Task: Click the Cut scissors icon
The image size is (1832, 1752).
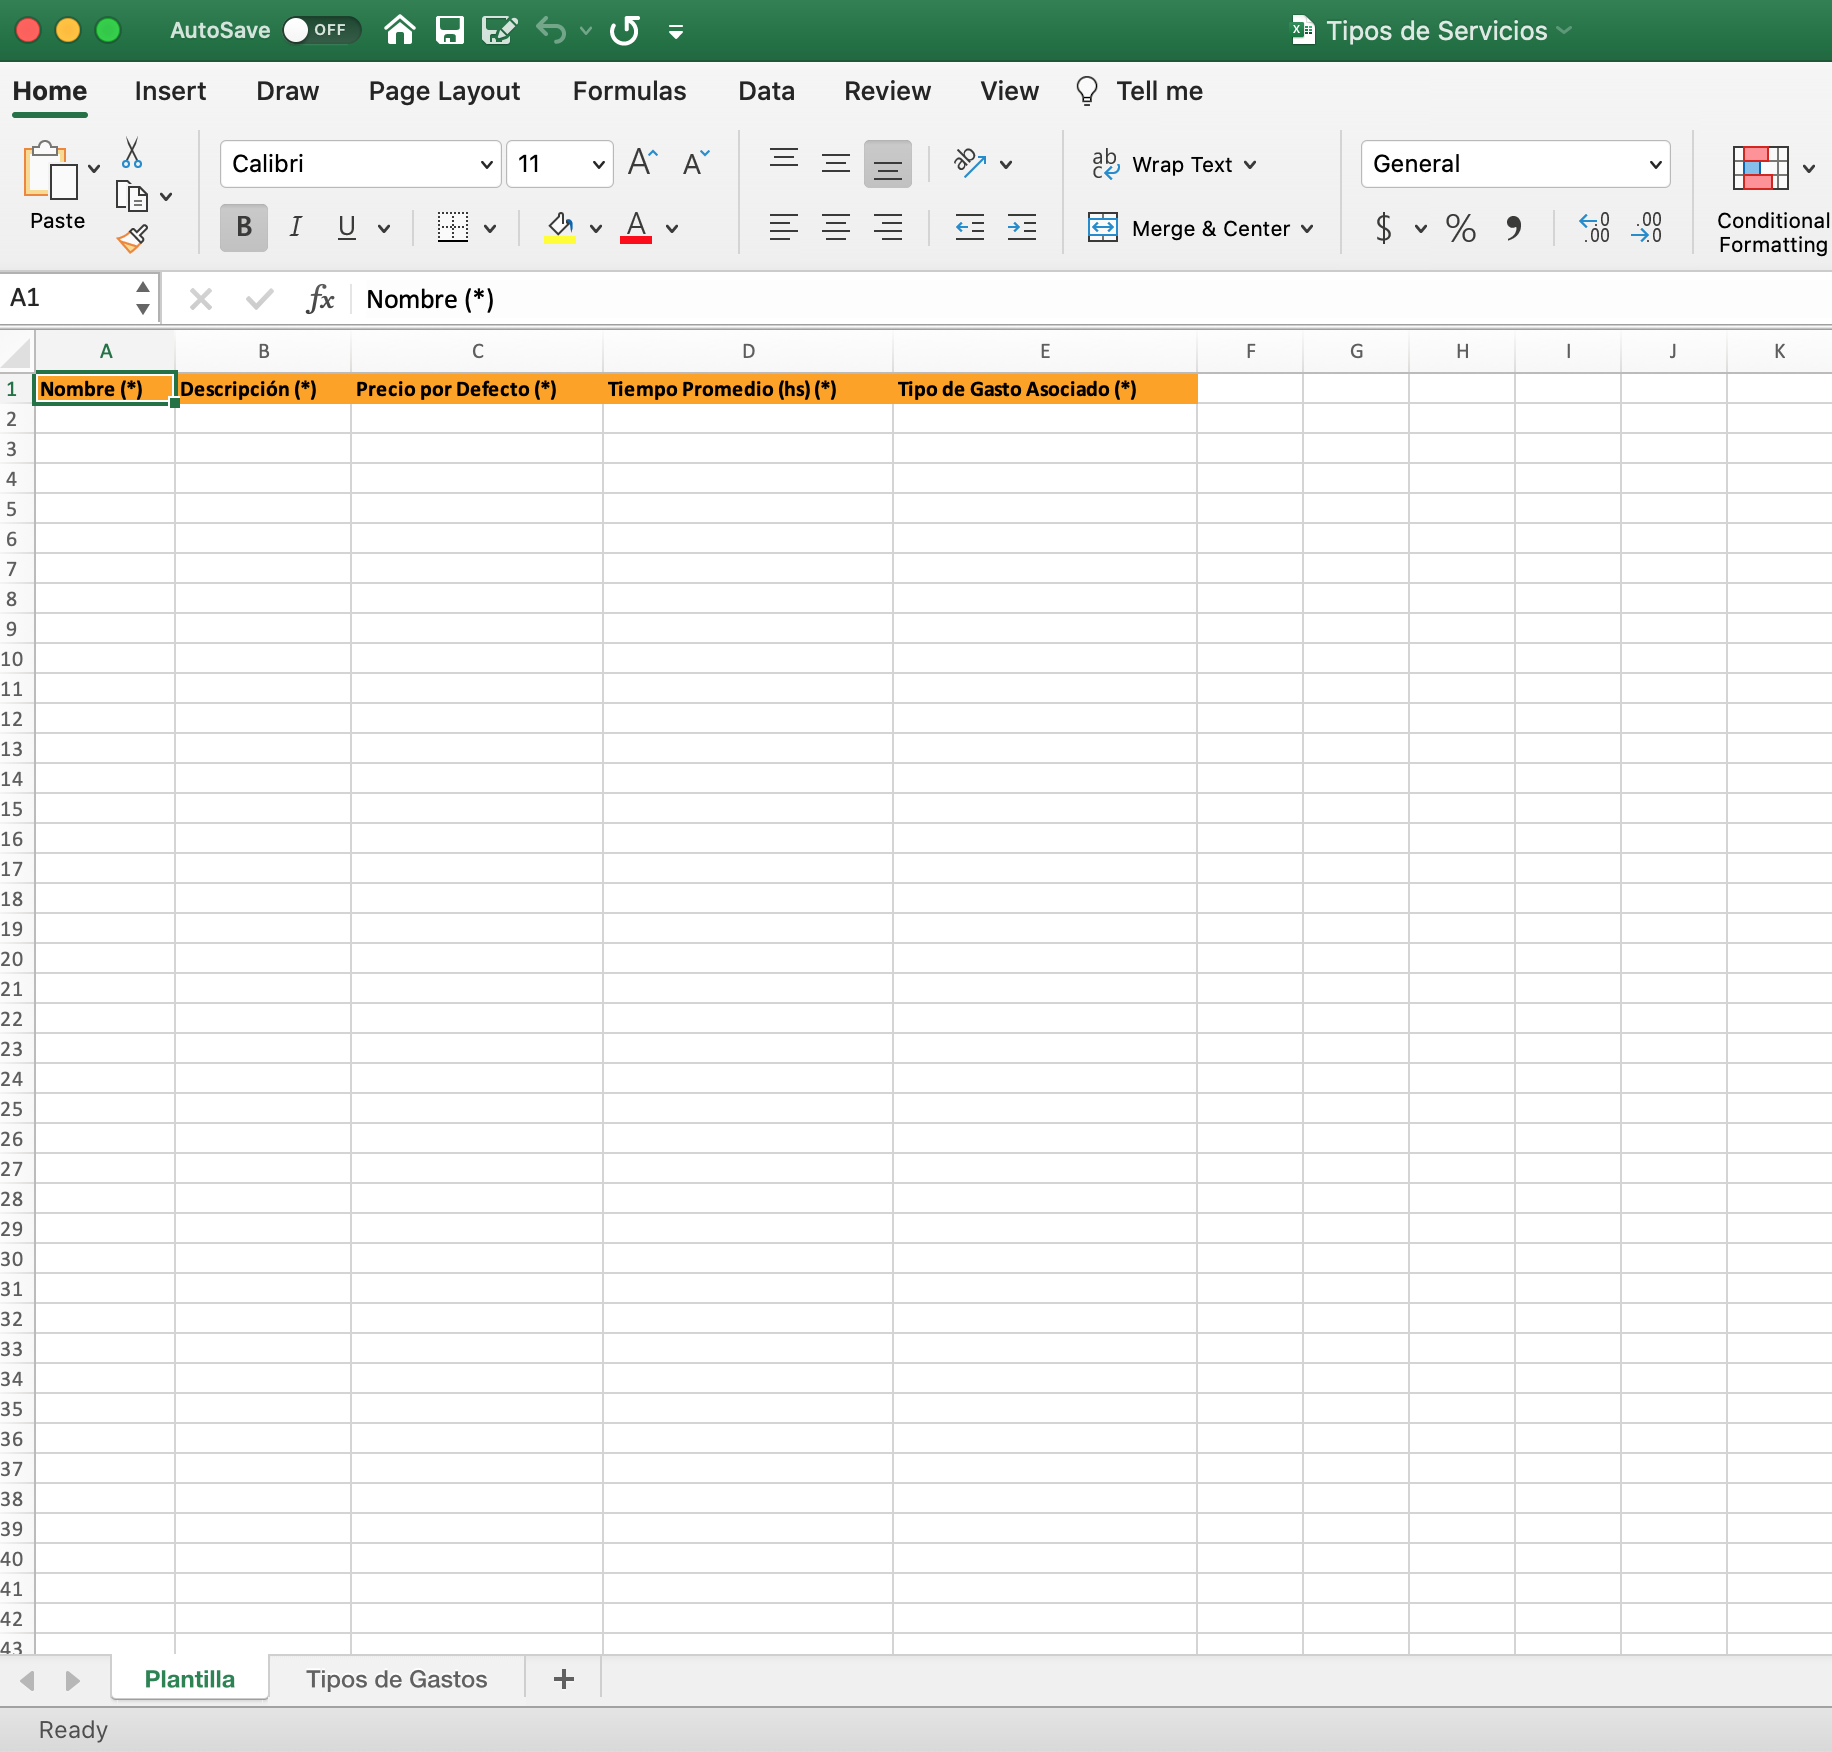Action: coord(131,153)
